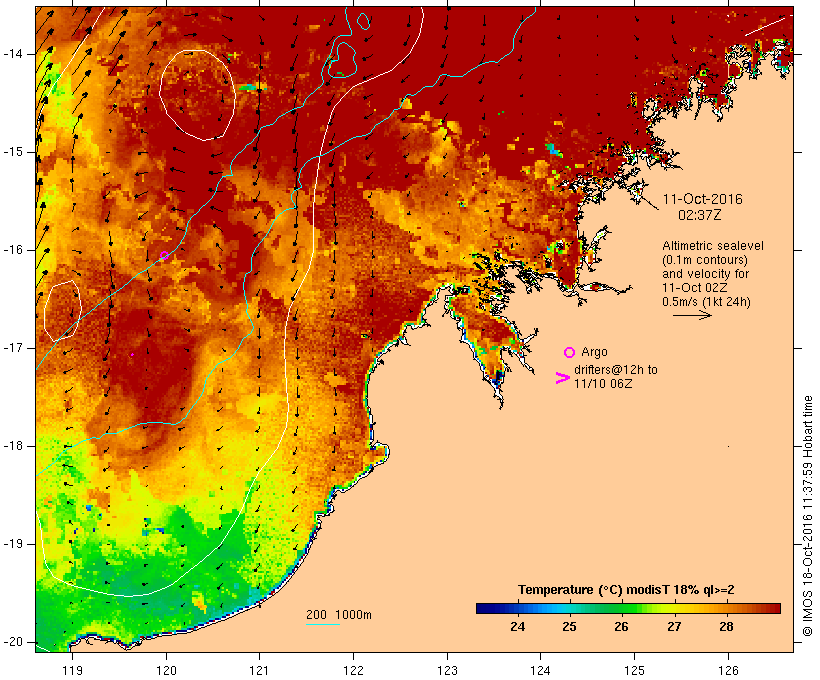This screenshot has width=820, height=680.
Task: Click the '(0.1m contours)' text
Action: [x=705, y=260]
